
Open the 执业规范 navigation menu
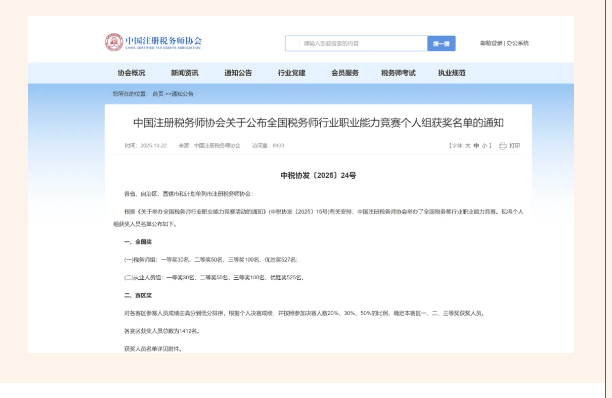452,73
